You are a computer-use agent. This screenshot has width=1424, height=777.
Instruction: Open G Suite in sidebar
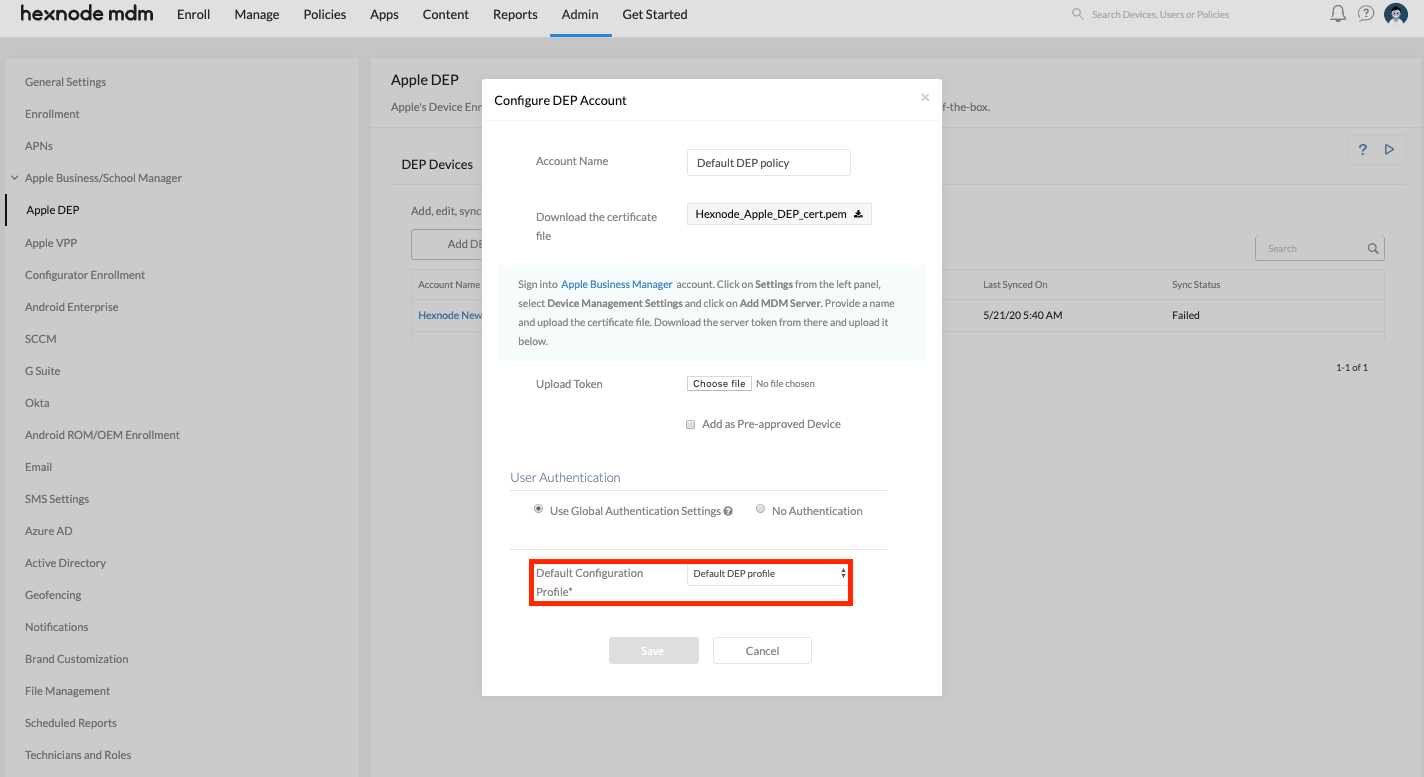pyautogui.click(x=43, y=371)
